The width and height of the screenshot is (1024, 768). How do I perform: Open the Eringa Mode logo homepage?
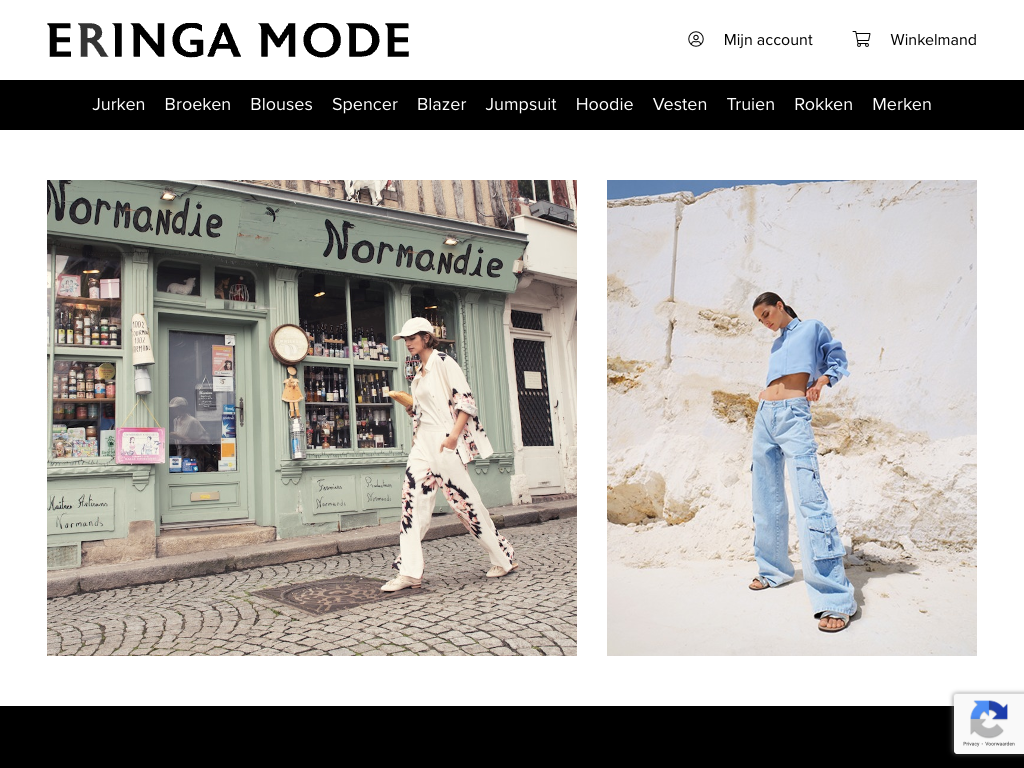(x=229, y=40)
